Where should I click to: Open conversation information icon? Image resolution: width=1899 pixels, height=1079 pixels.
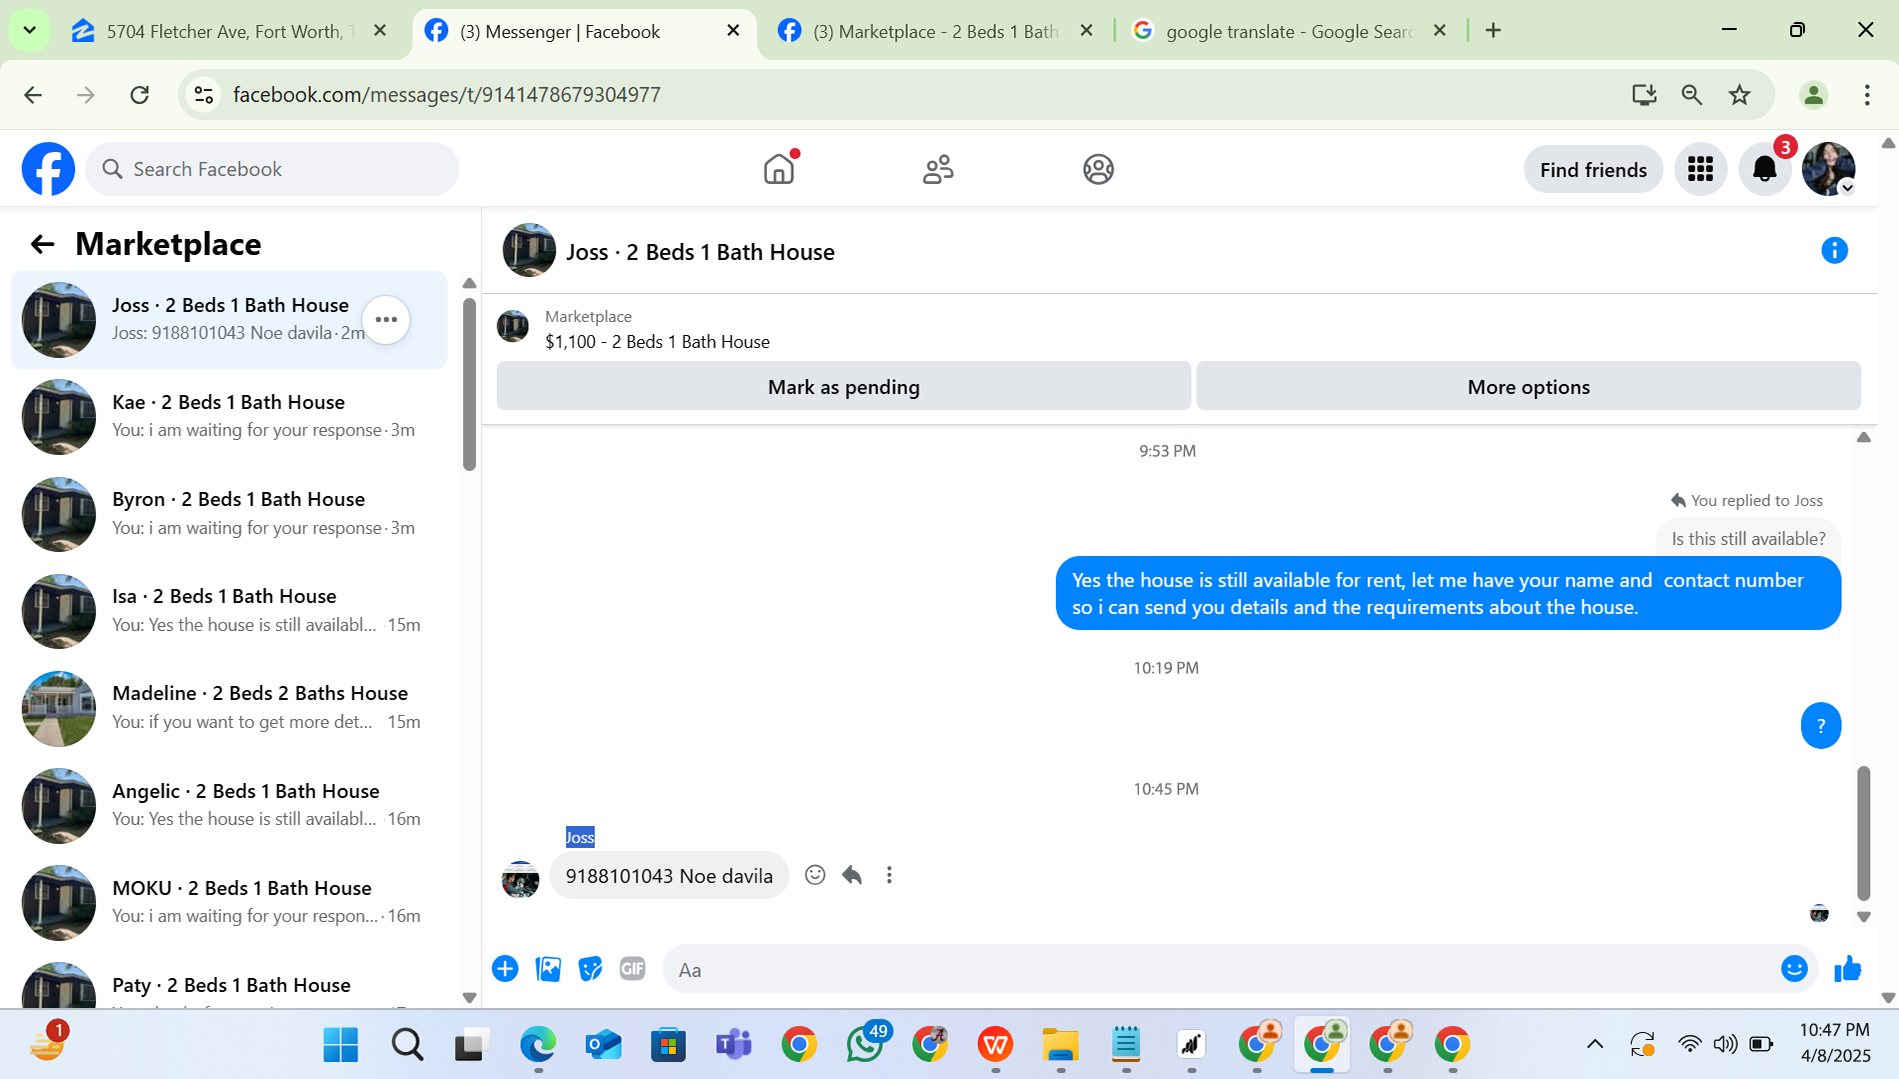pos(1834,251)
